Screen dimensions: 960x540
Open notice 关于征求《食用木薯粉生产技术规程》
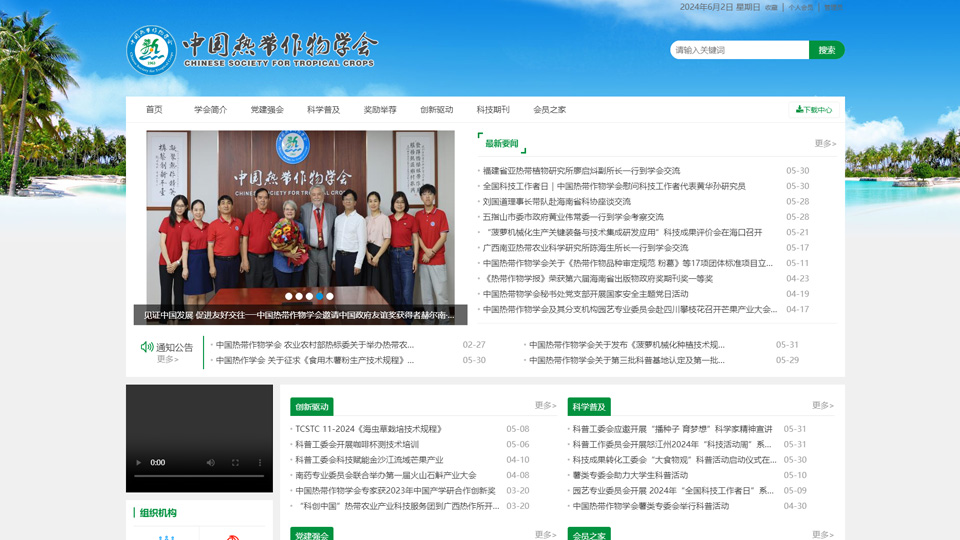coord(315,360)
